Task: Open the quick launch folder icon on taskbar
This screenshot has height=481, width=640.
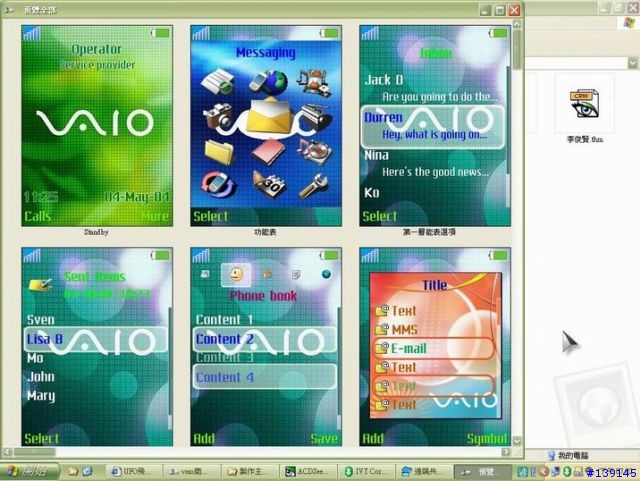Action: pyautogui.click(x=73, y=472)
